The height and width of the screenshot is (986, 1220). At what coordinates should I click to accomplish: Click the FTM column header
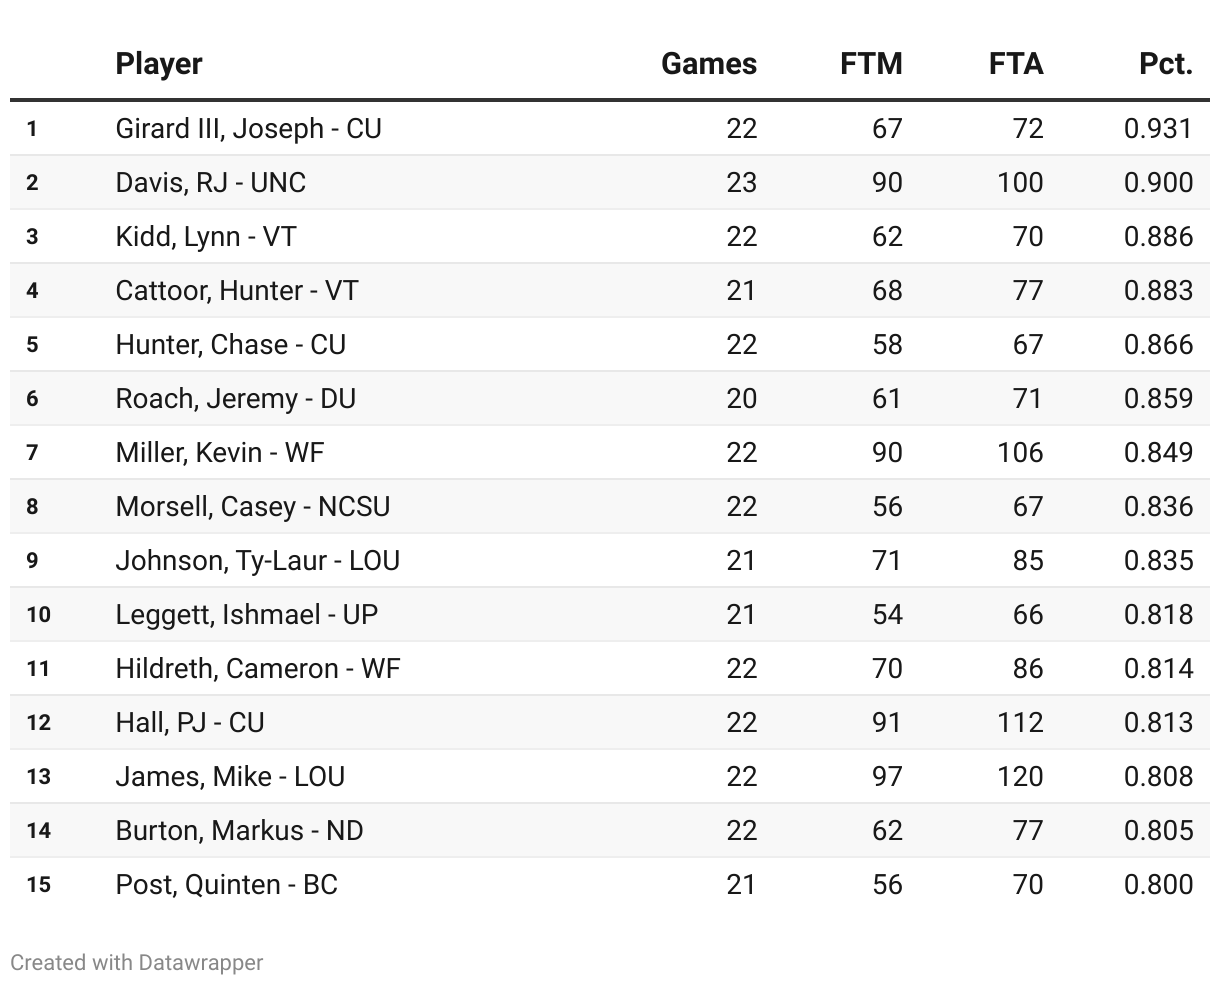[x=871, y=64]
